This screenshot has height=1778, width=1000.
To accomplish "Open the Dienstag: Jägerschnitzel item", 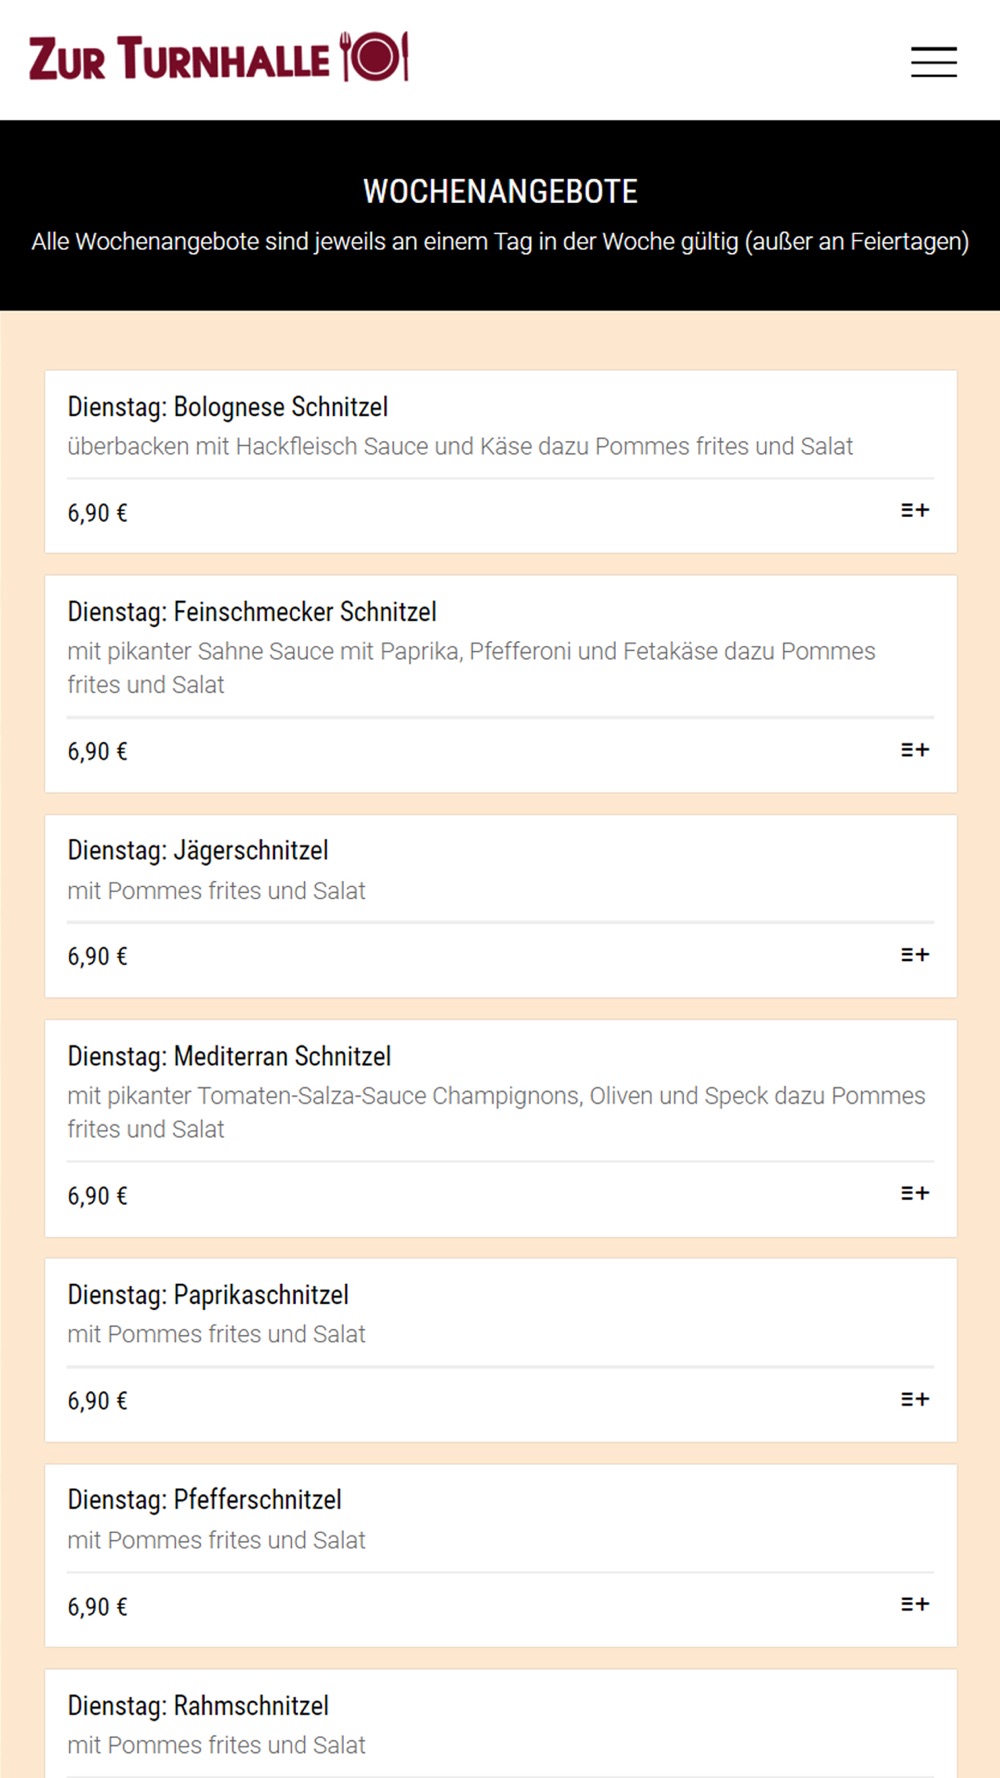I will tap(198, 850).
